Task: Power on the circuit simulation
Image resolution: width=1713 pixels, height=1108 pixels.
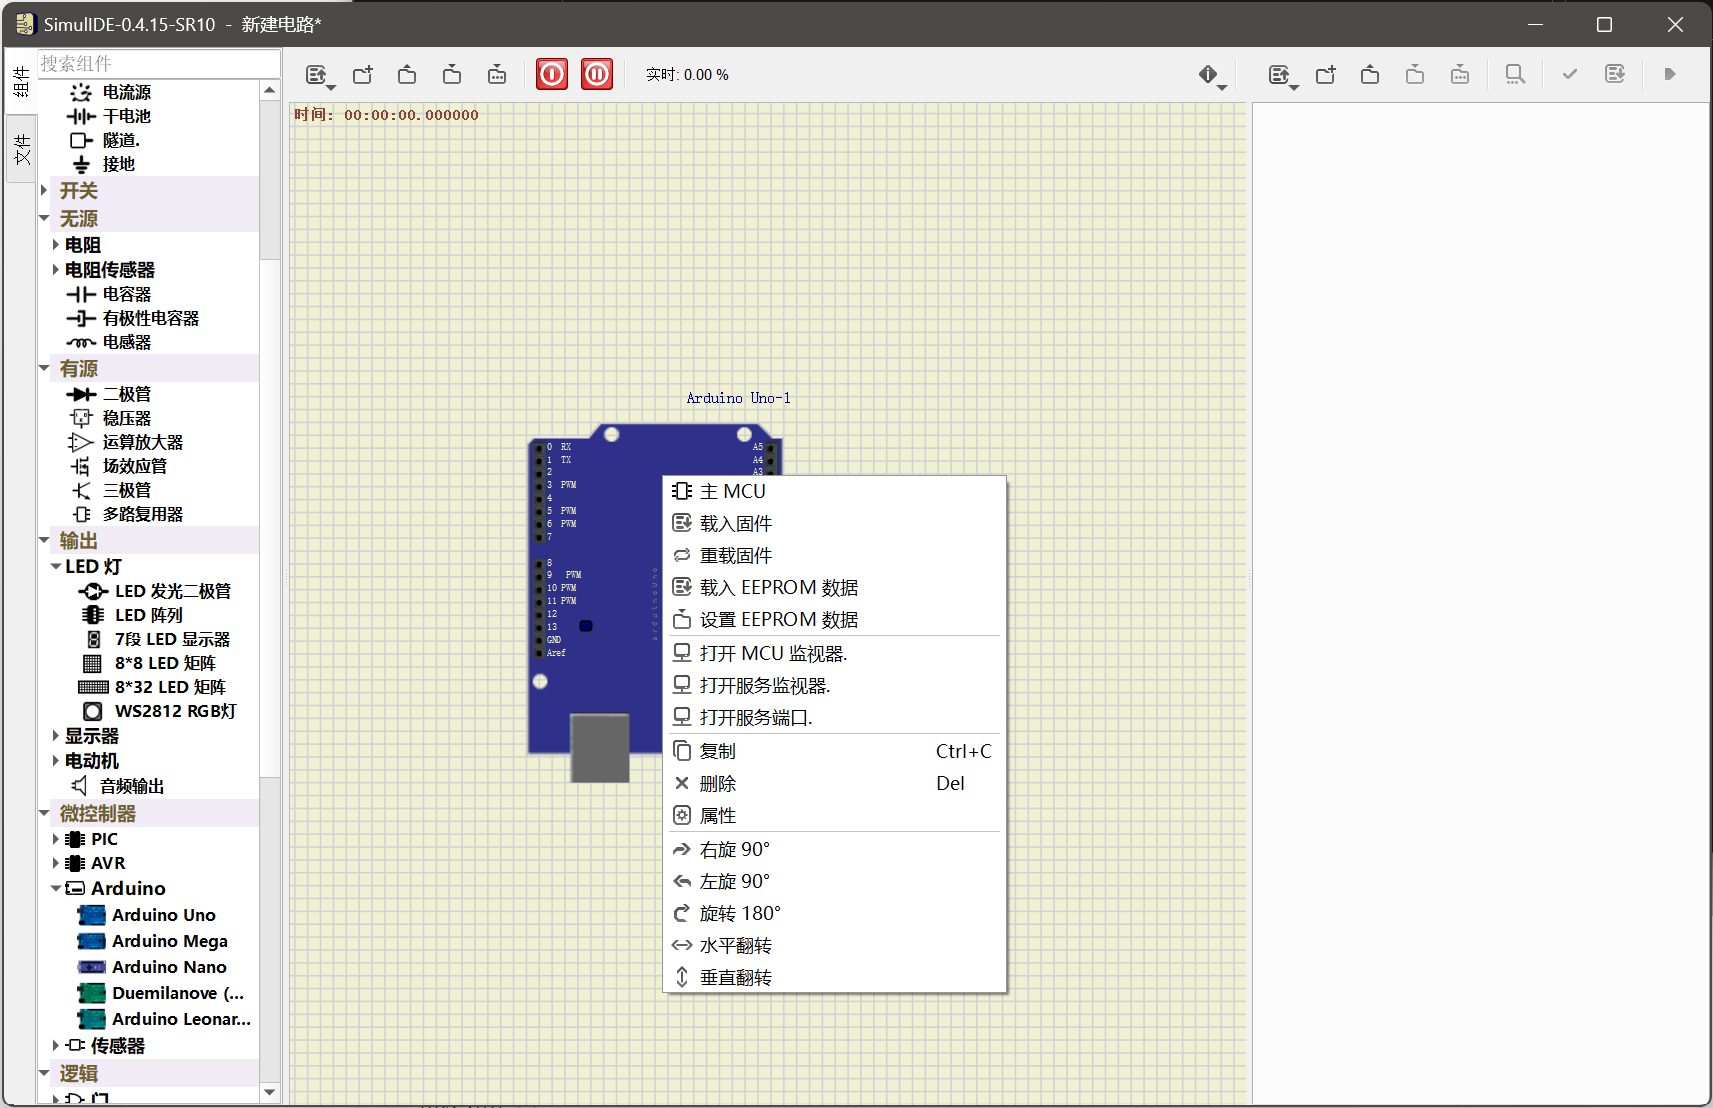Action: pos(552,74)
